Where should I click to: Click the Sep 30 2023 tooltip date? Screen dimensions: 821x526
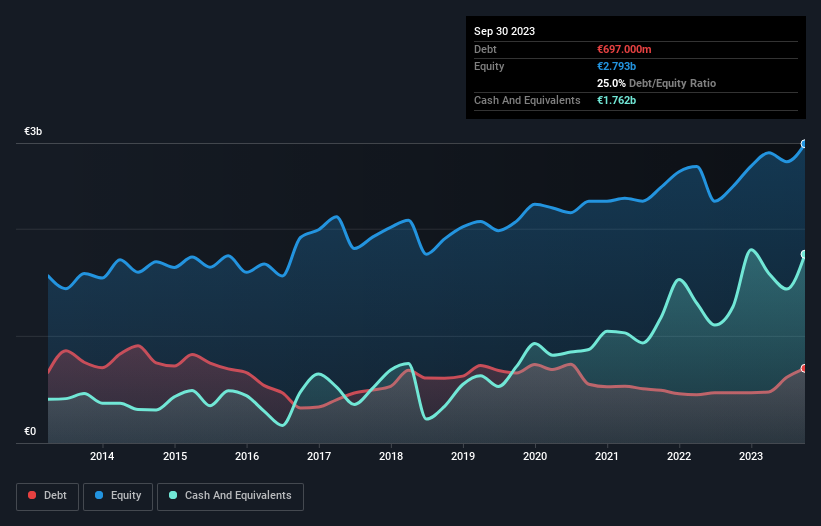point(504,31)
